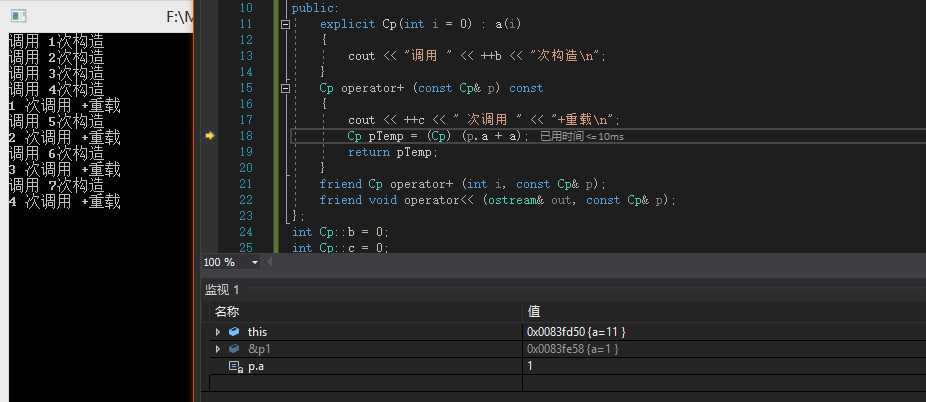Click the blue object icon beside 'this'
Screen dimensions: 926x402
click(234, 331)
